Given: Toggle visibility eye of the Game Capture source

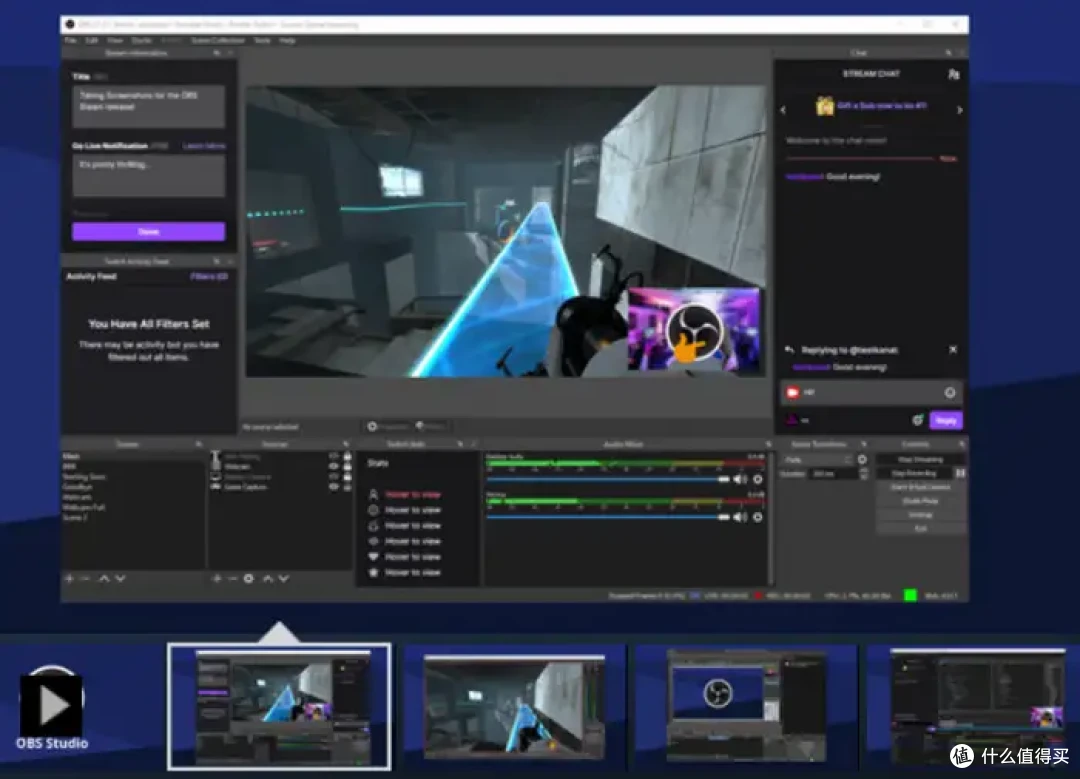Looking at the screenshot, I should click(x=334, y=487).
